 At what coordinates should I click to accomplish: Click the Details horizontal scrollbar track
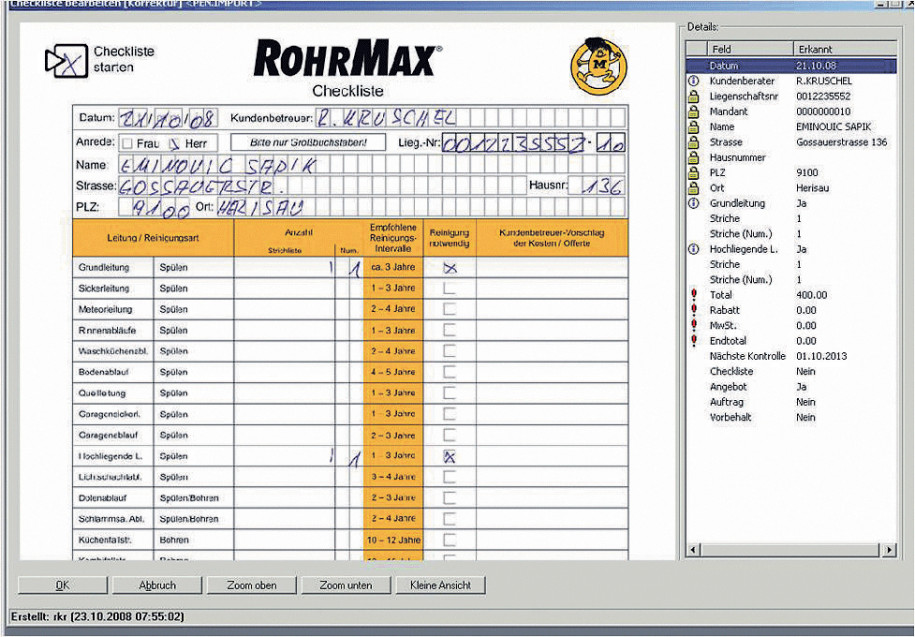coord(791,550)
